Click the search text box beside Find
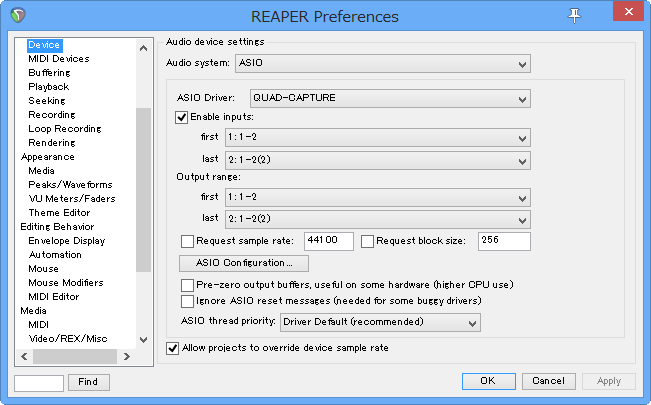 (x=39, y=383)
